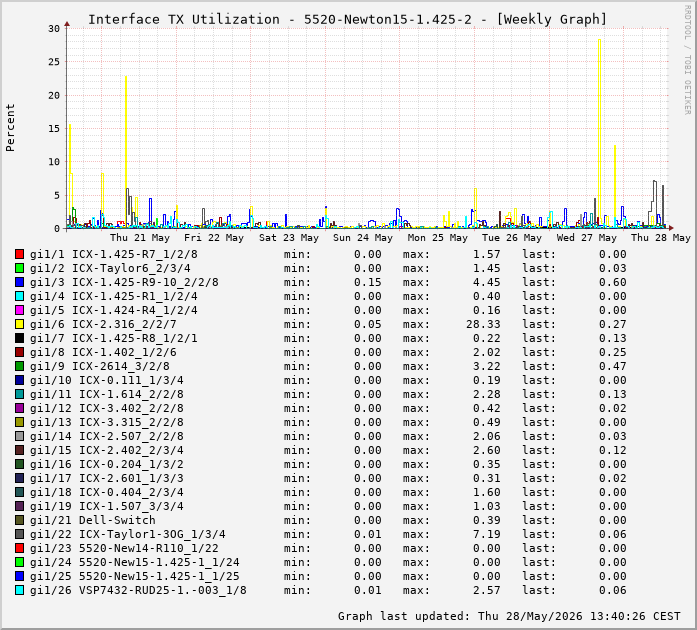
Task: Click max value 7.19 for gi1/22
Action: [x=487, y=534]
